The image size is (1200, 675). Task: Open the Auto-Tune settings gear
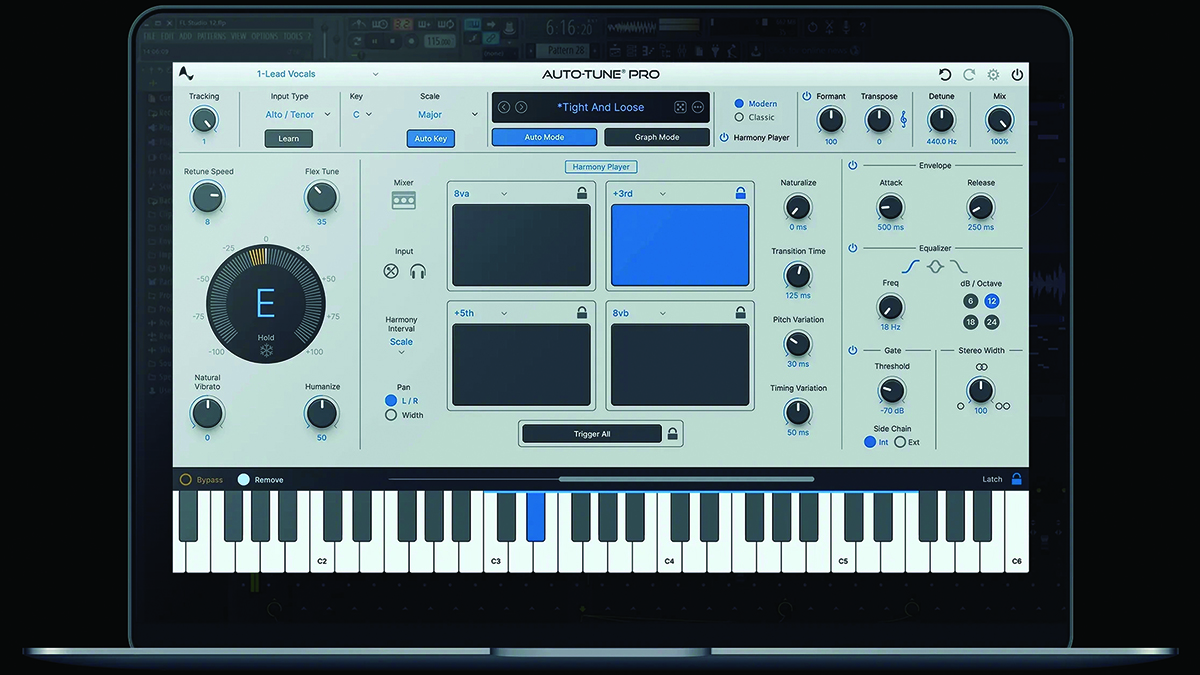[x=993, y=75]
